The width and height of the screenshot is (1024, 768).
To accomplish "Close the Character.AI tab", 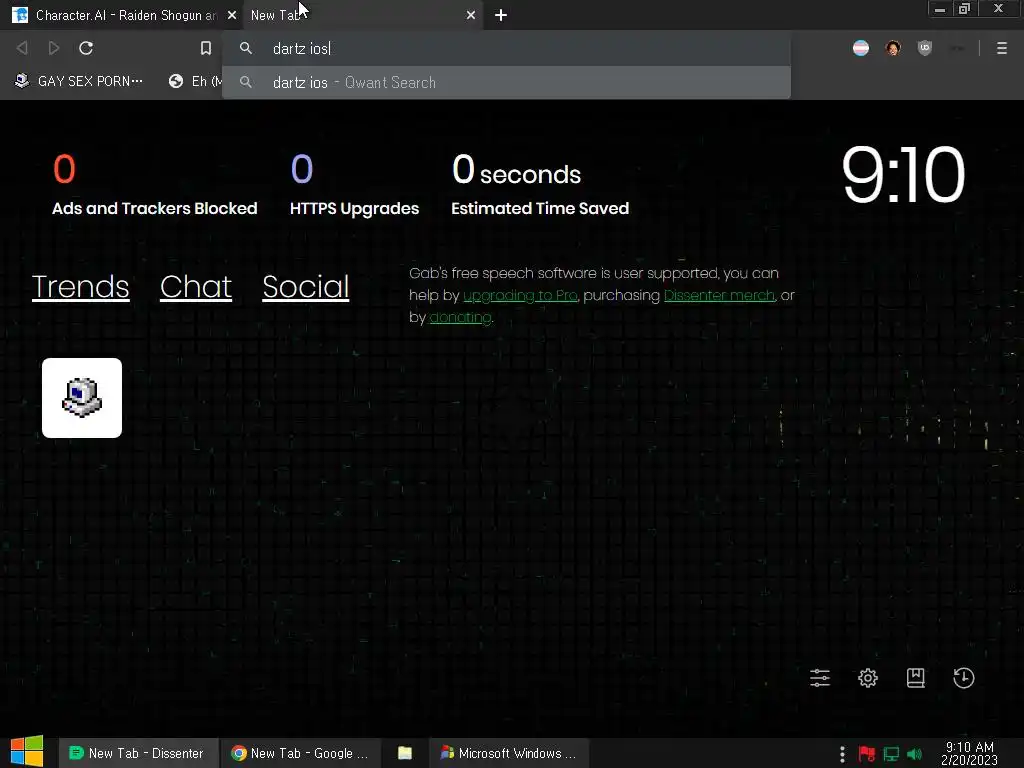I will tap(232, 15).
